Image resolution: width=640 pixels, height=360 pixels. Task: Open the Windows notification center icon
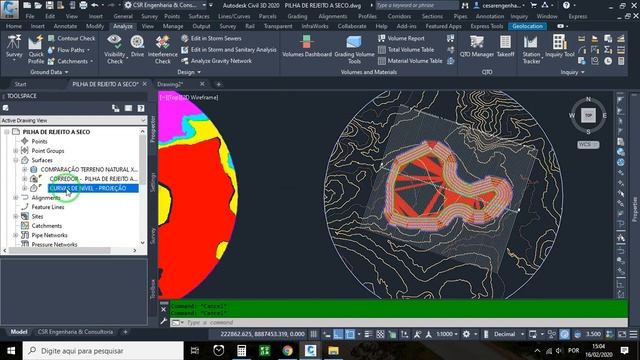tap(624, 351)
